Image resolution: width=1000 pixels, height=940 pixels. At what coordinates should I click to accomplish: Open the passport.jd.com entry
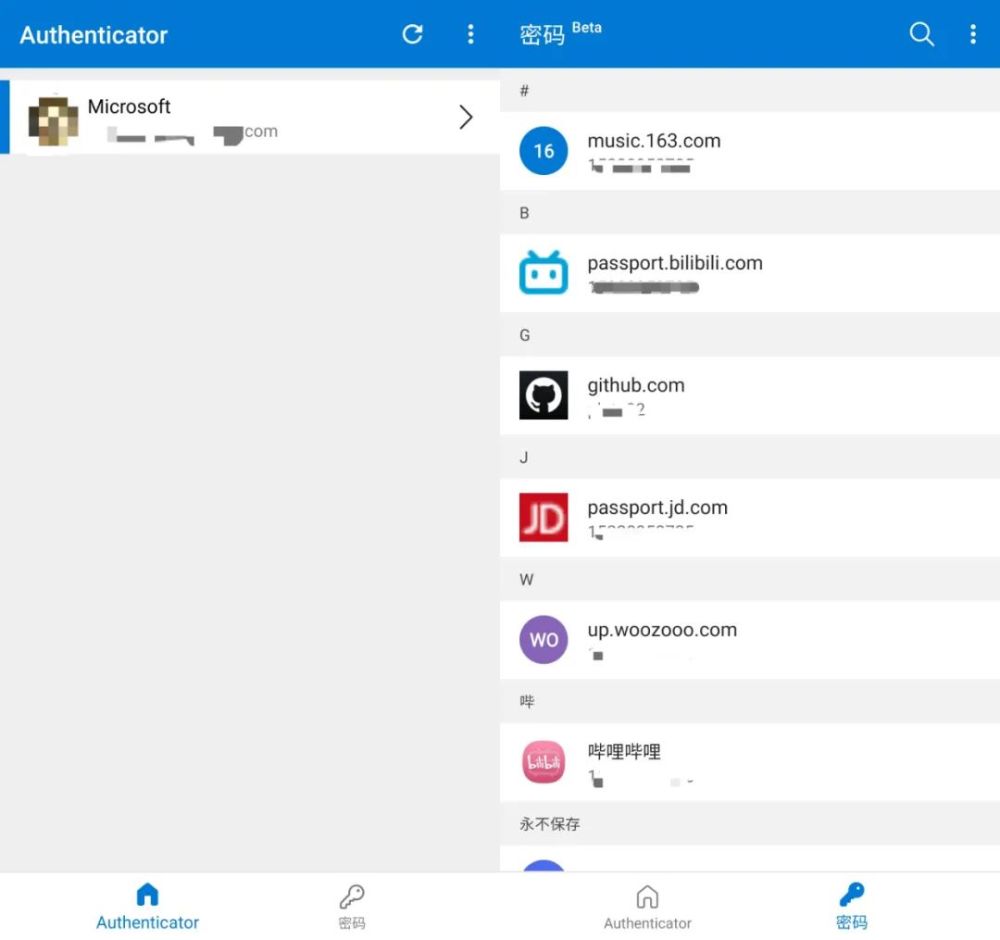point(750,518)
